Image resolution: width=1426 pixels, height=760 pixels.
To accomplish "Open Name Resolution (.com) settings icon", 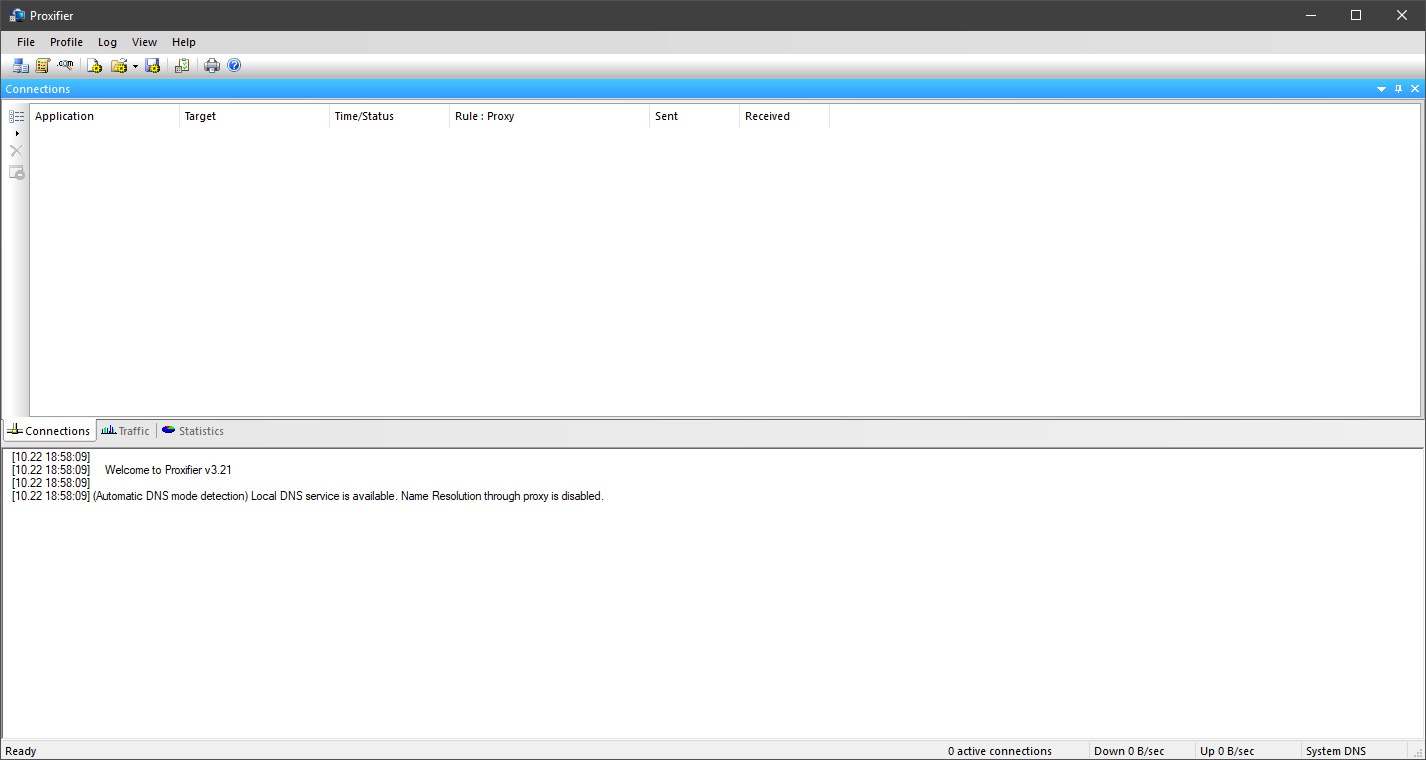I will pos(65,66).
